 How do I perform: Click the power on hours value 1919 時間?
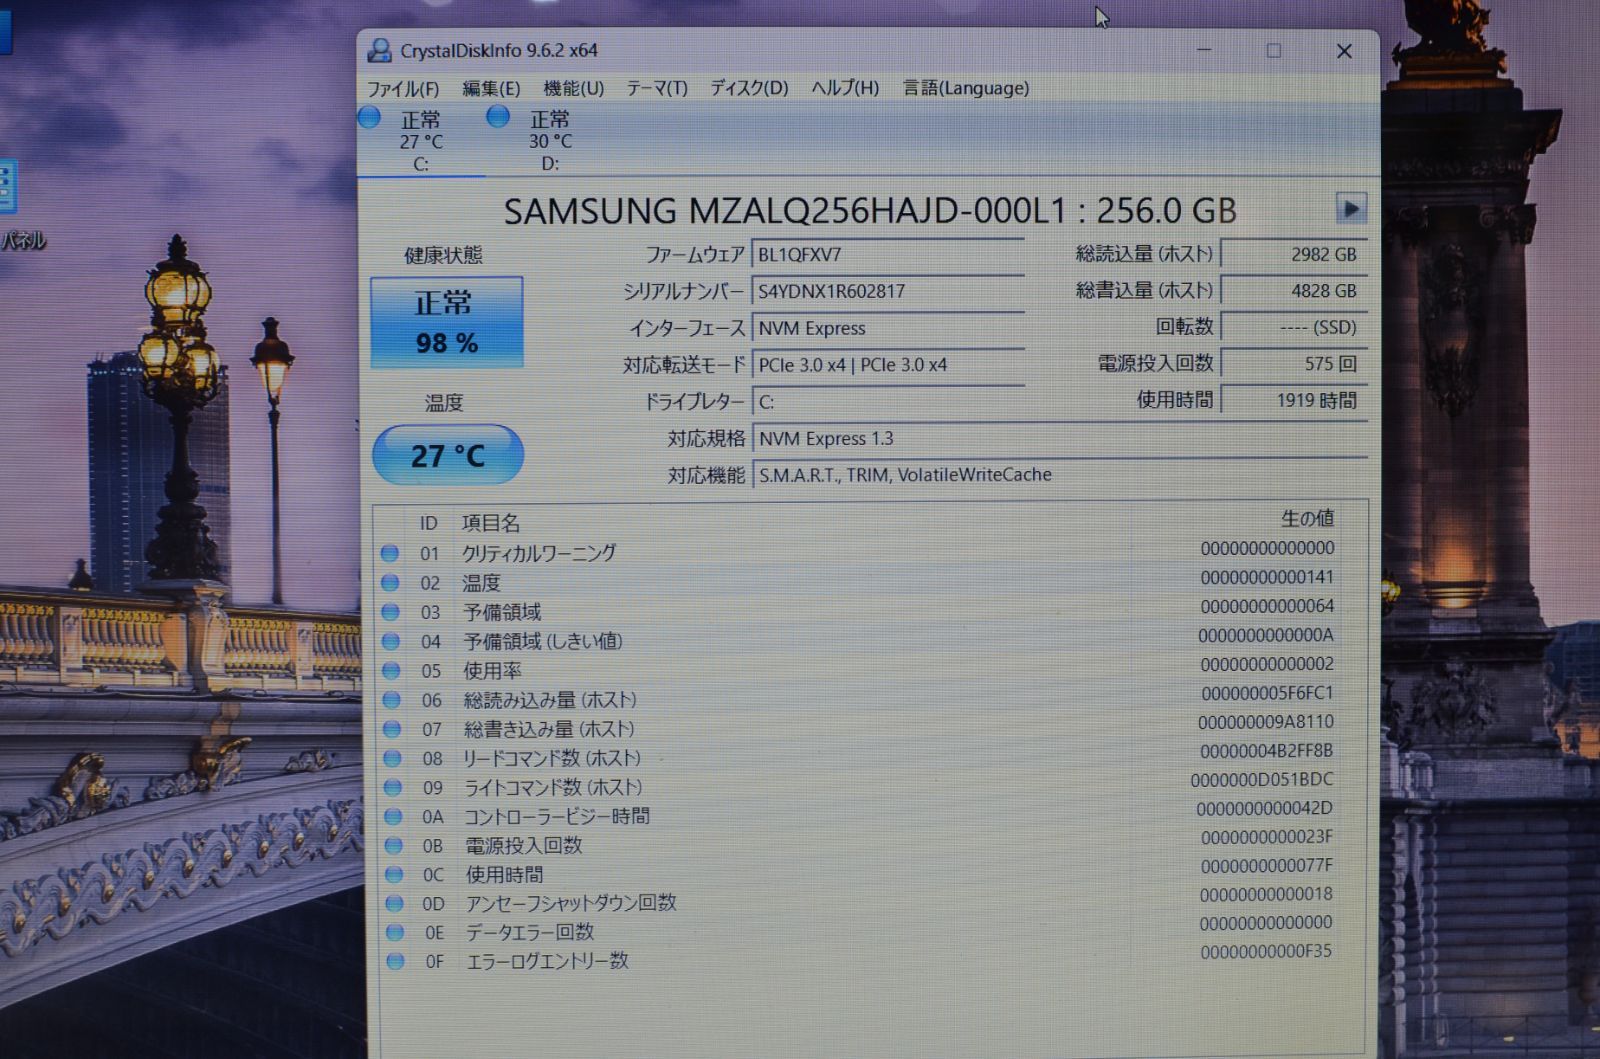pos(1294,400)
